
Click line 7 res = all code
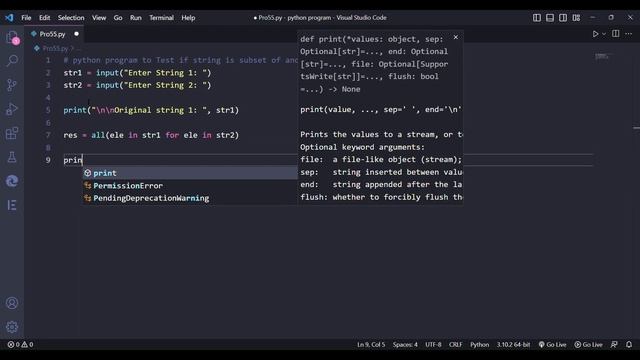151,135
